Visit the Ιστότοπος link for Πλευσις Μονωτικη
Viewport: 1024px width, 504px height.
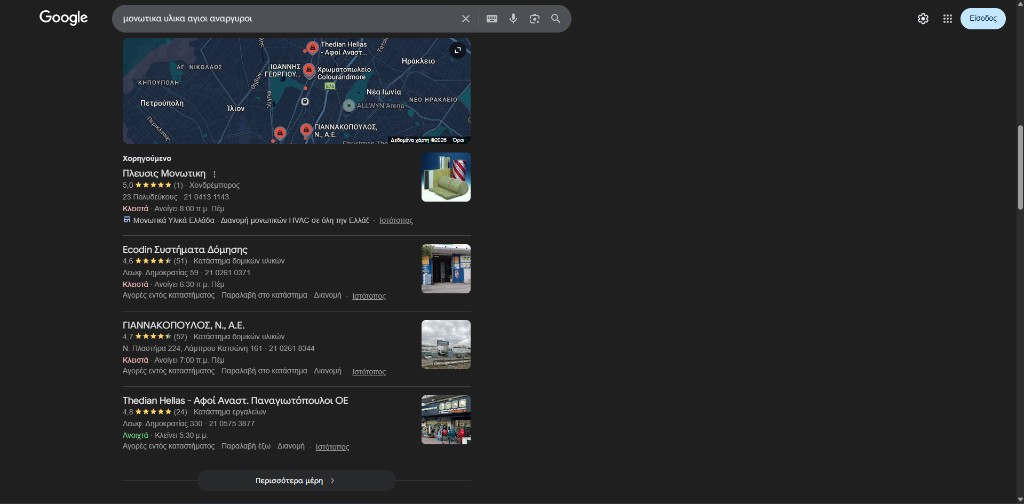point(396,221)
